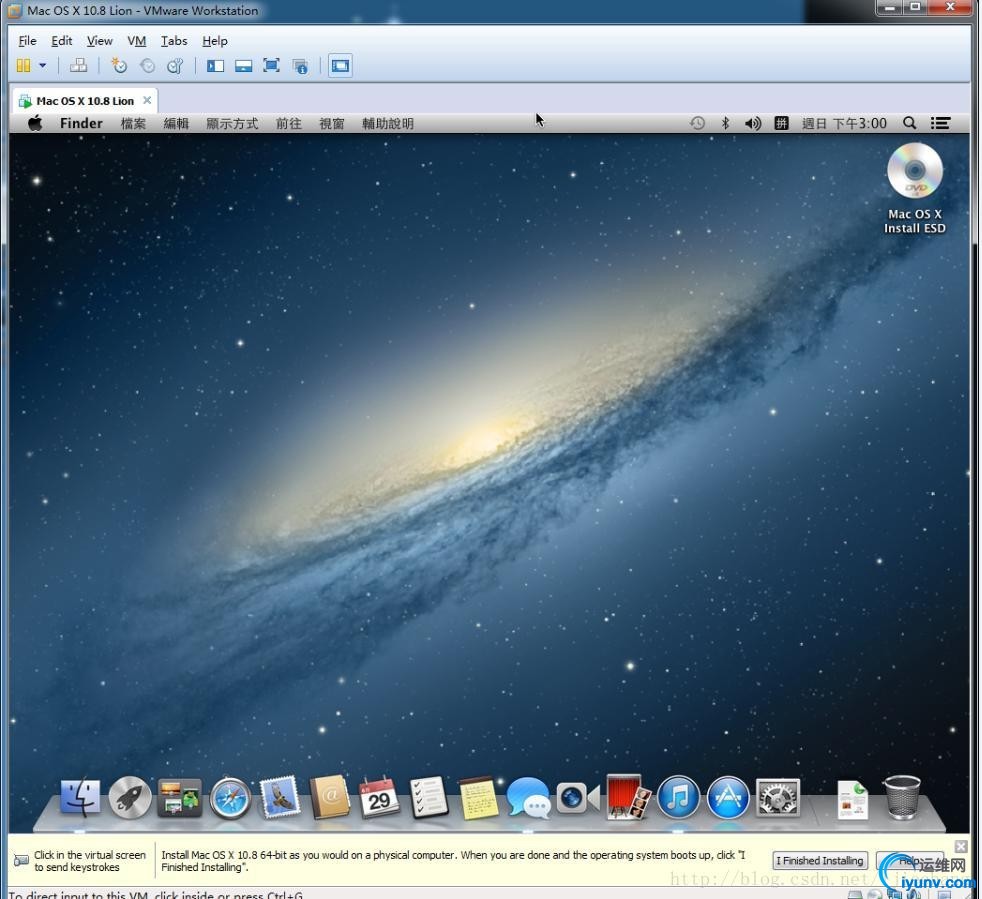Open the volume control in menu bar
The image size is (982, 899).
tap(753, 123)
